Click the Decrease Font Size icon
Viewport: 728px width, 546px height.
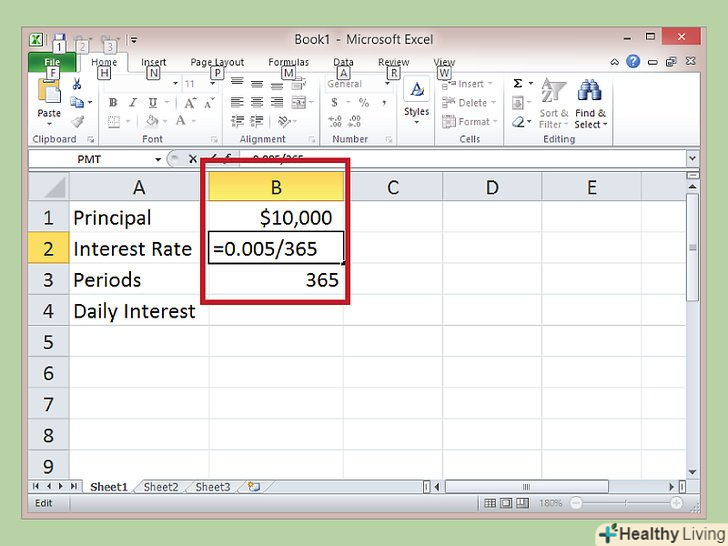(209, 103)
